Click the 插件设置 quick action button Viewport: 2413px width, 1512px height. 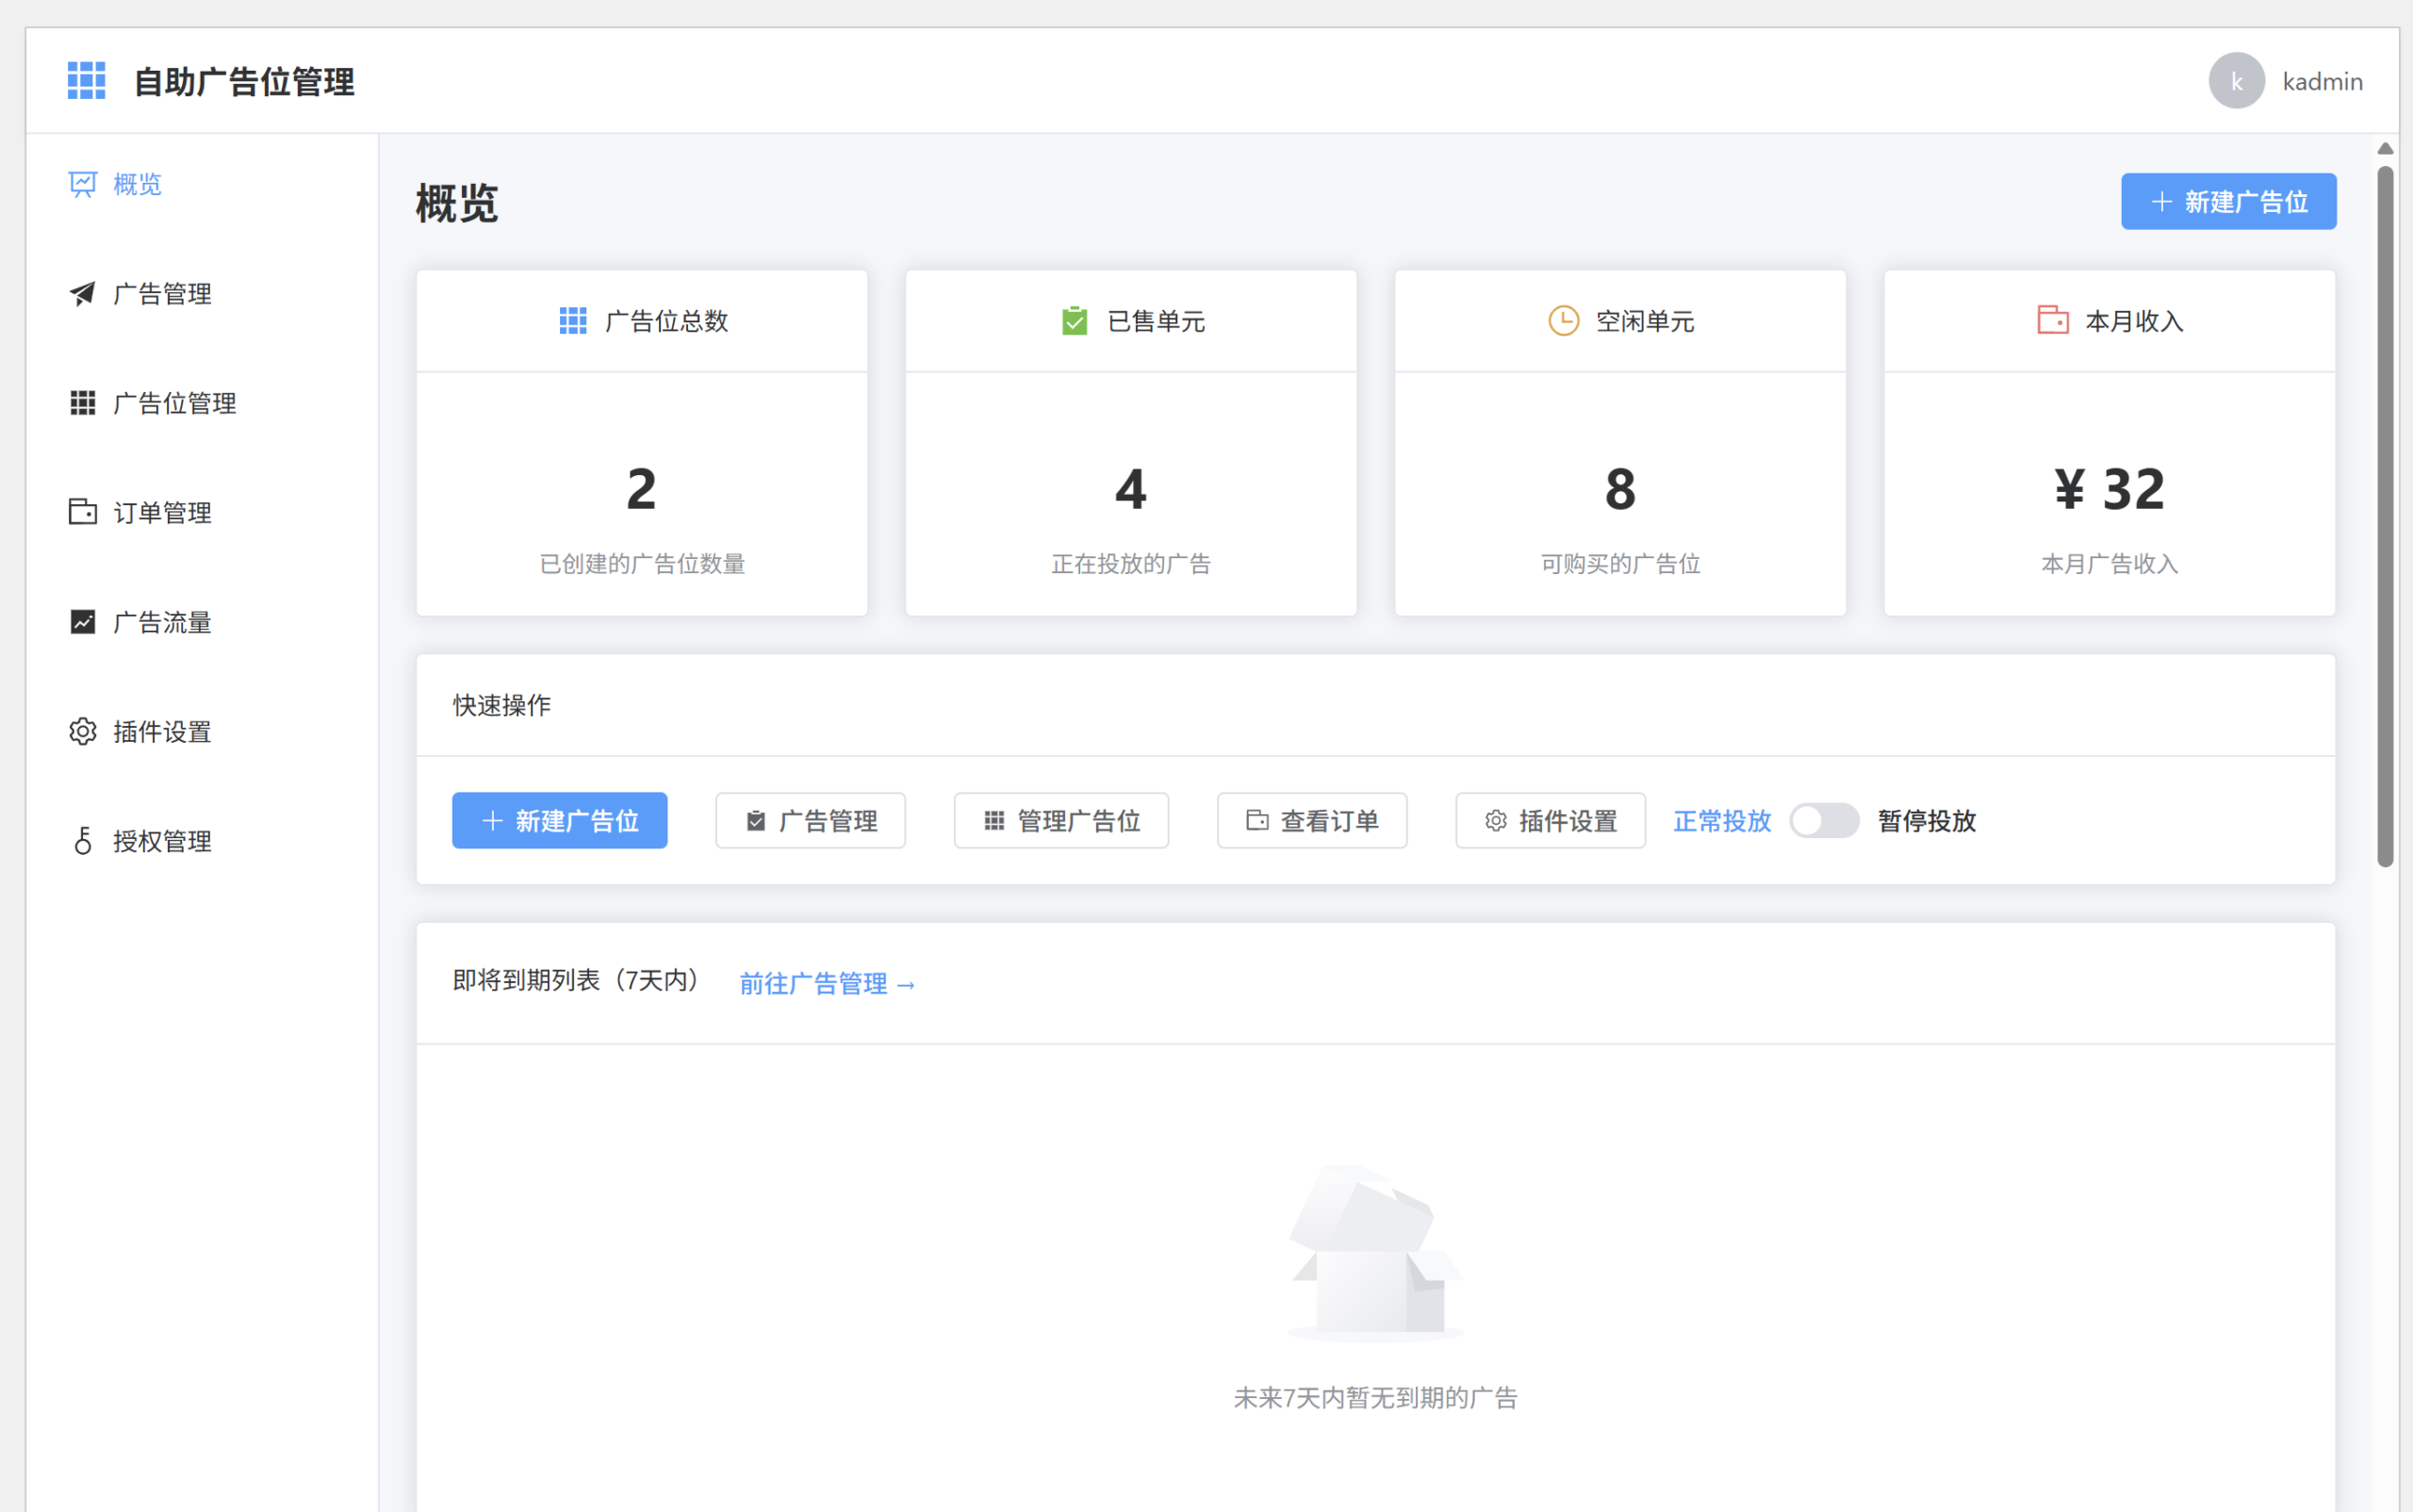[1550, 821]
